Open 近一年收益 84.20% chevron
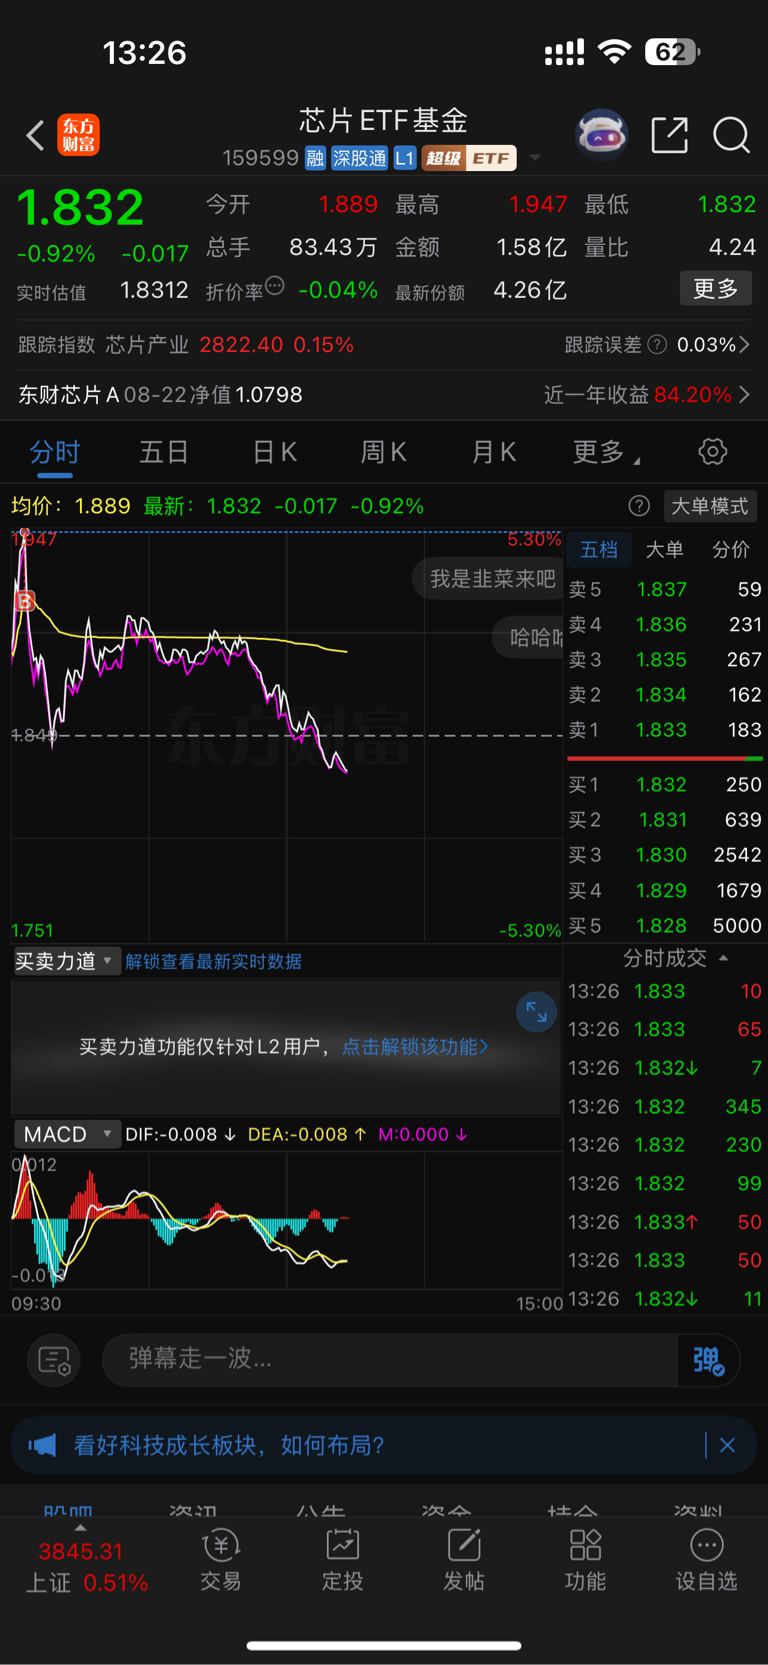This screenshot has height=1665, width=768. pyautogui.click(x=744, y=395)
